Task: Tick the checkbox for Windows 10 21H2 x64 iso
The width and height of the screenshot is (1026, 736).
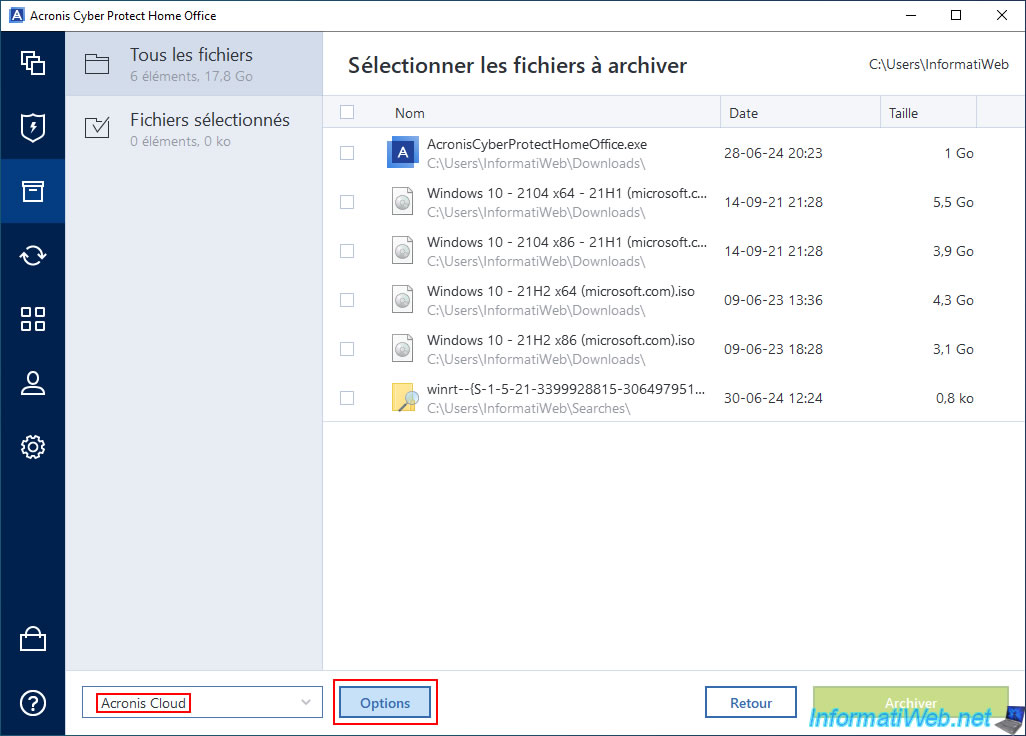Action: click(347, 300)
